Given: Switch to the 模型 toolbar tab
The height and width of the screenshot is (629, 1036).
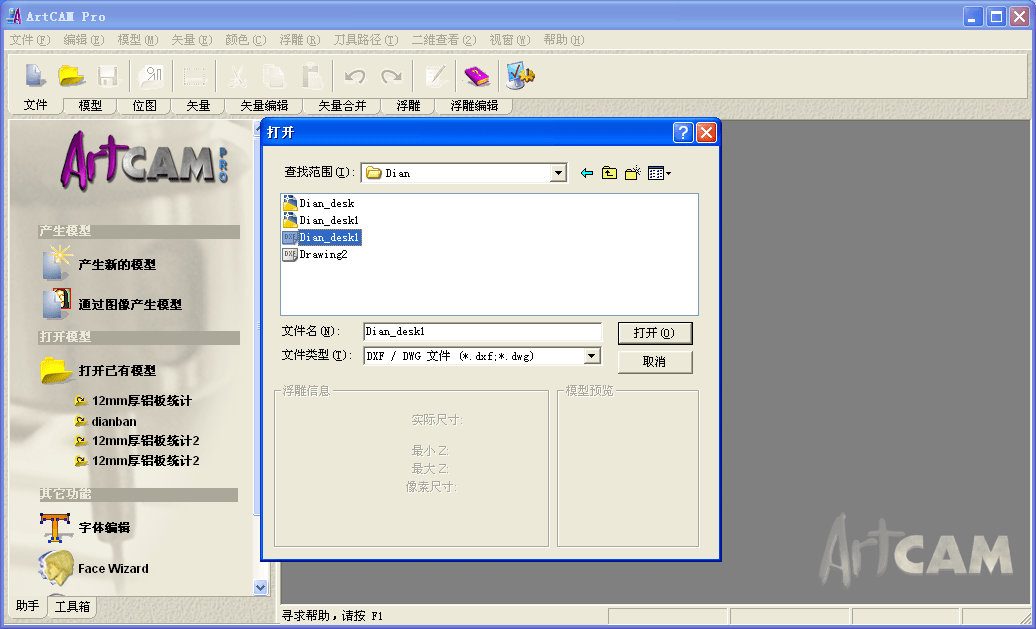Looking at the screenshot, I should pyautogui.click(x=91, y=106).
